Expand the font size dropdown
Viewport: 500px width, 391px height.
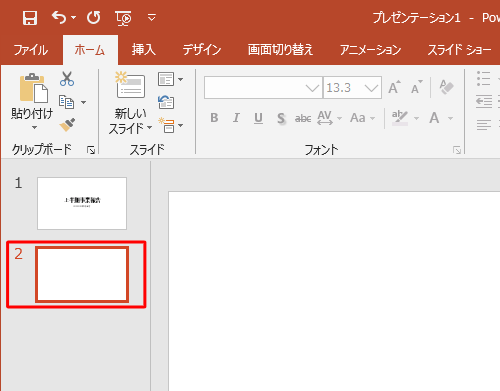pyautogui.click(x=371, y=88)
